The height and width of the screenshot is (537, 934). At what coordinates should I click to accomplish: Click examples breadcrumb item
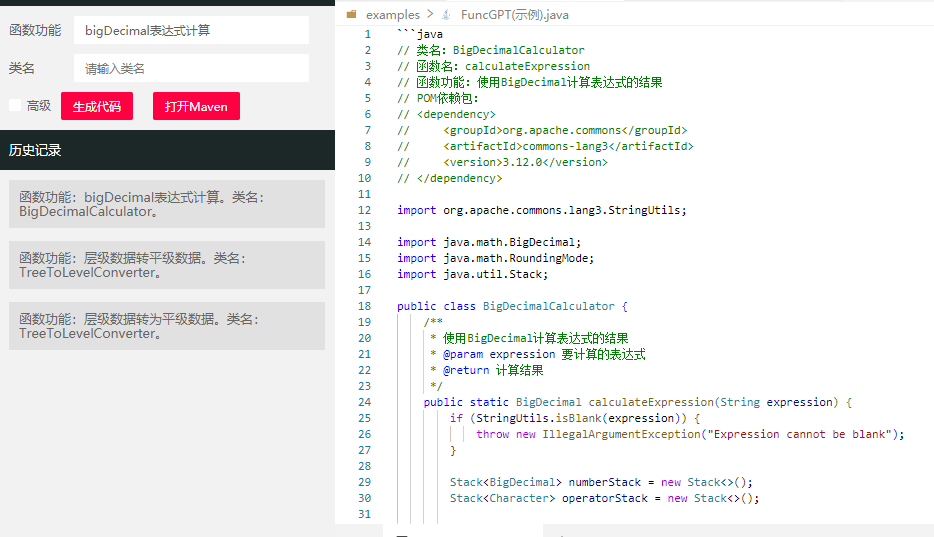[x=393, y=14]
